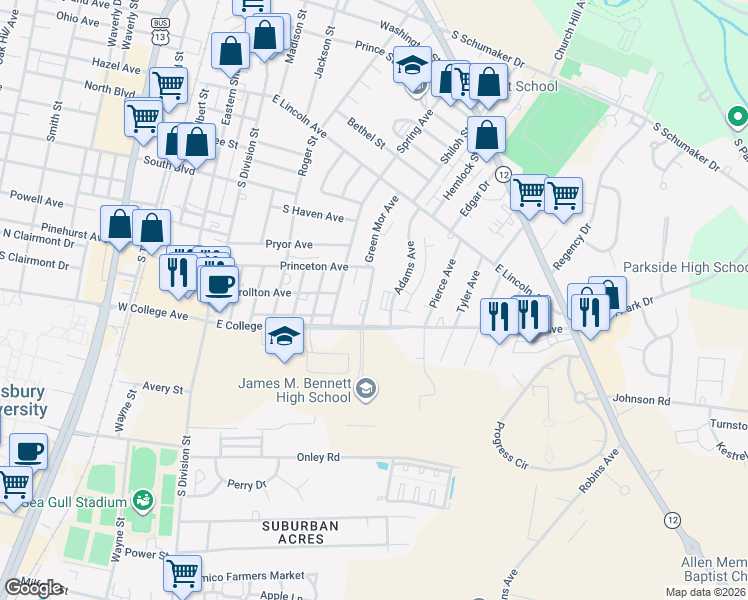
Task: Click the Green Mor Ave street label
Action: (382, 229)
